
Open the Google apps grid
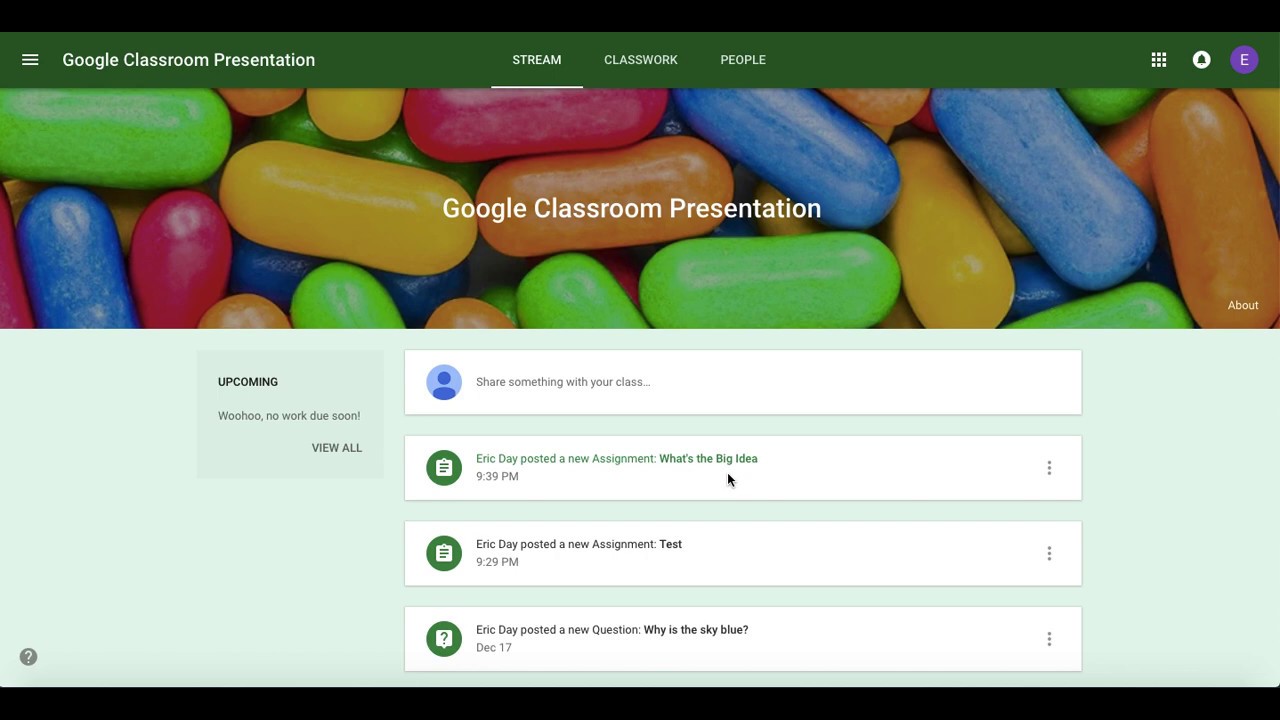tap(1159, 60)
